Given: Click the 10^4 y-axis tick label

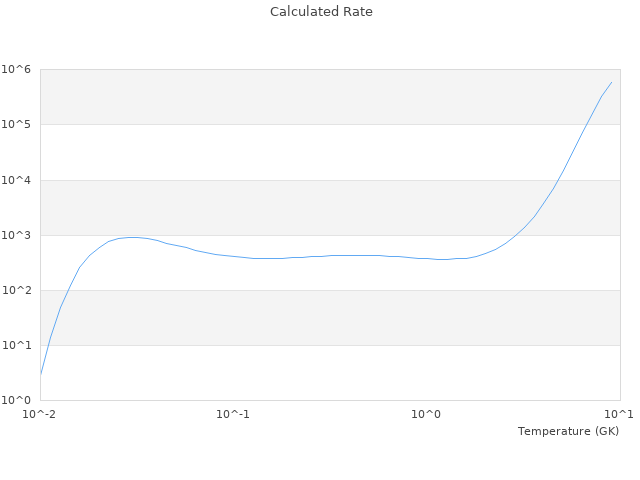Looking at the screenshot, I should coord(17,180).
